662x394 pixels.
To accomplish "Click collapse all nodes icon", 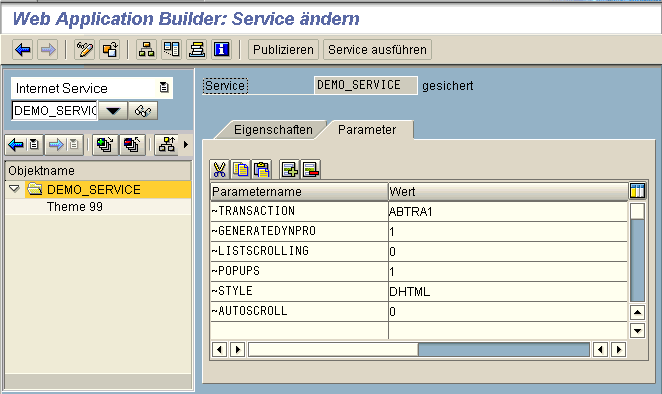I will (x=133, y=145).
